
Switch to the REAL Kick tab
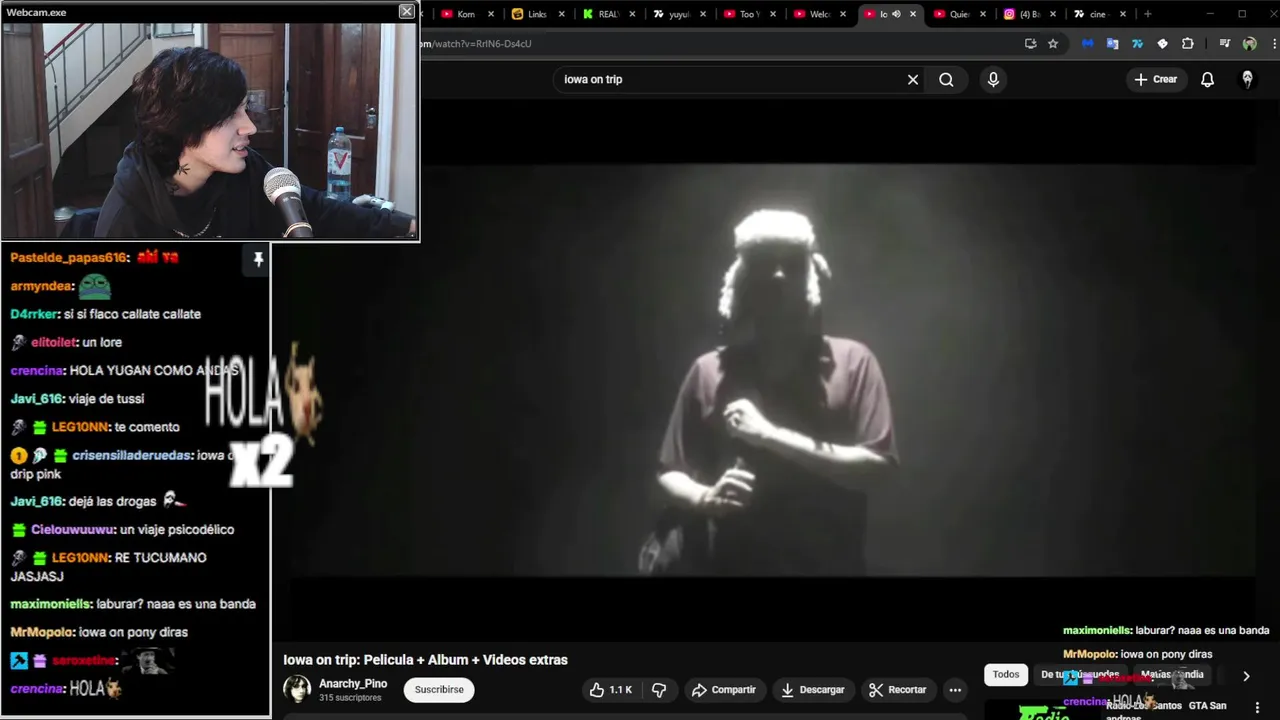coord(608,14)
